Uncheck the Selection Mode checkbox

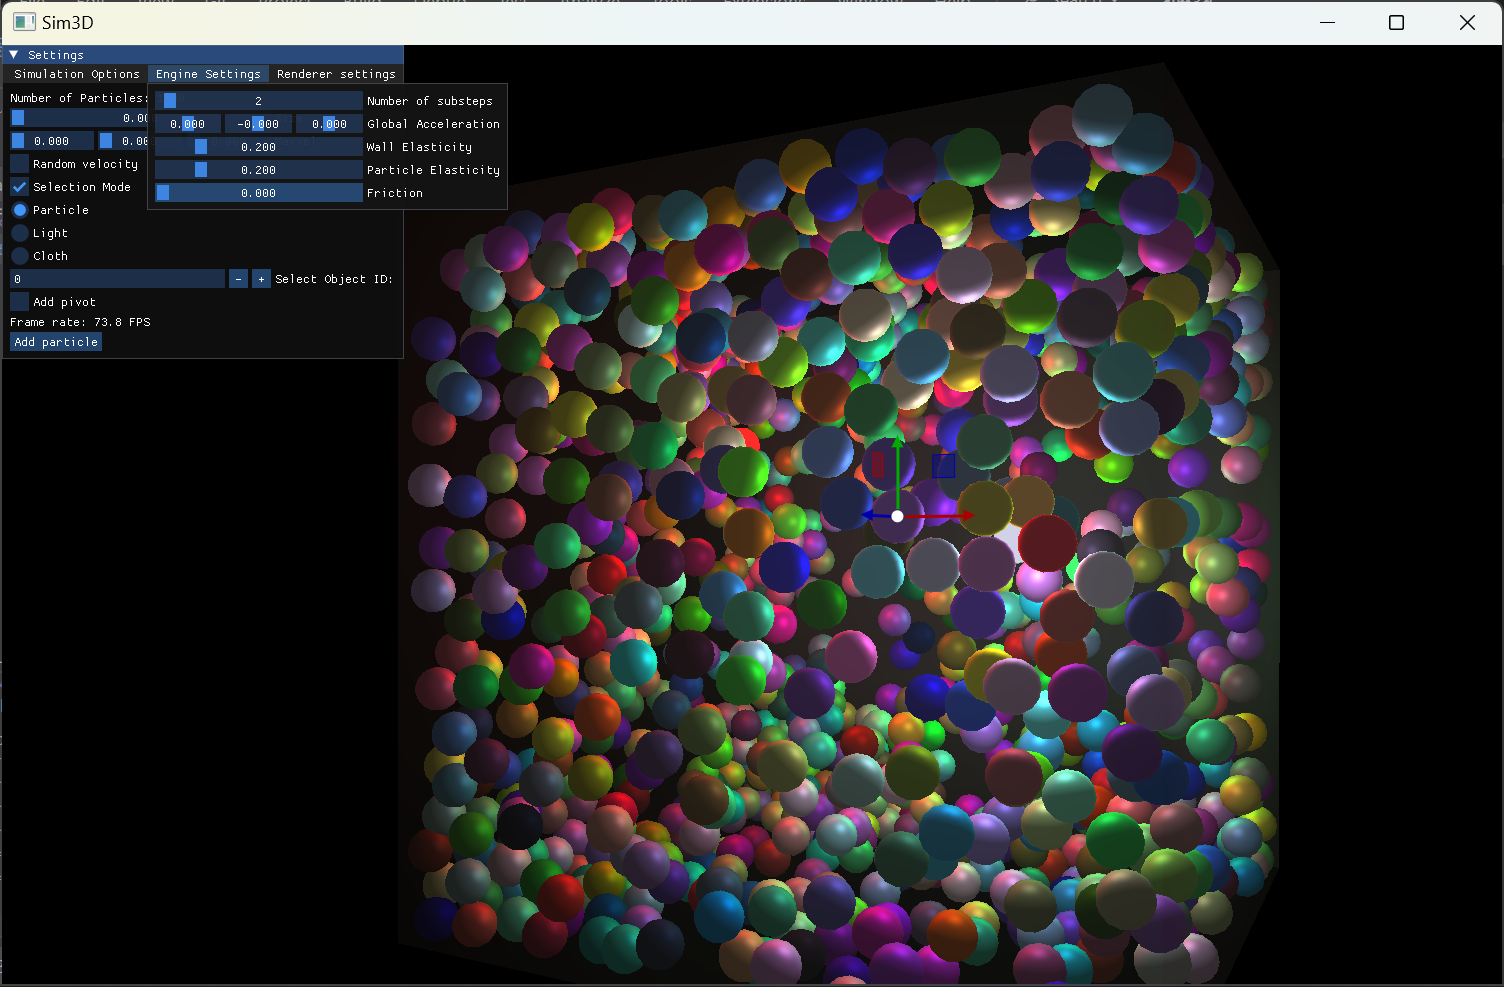[20, 187]
